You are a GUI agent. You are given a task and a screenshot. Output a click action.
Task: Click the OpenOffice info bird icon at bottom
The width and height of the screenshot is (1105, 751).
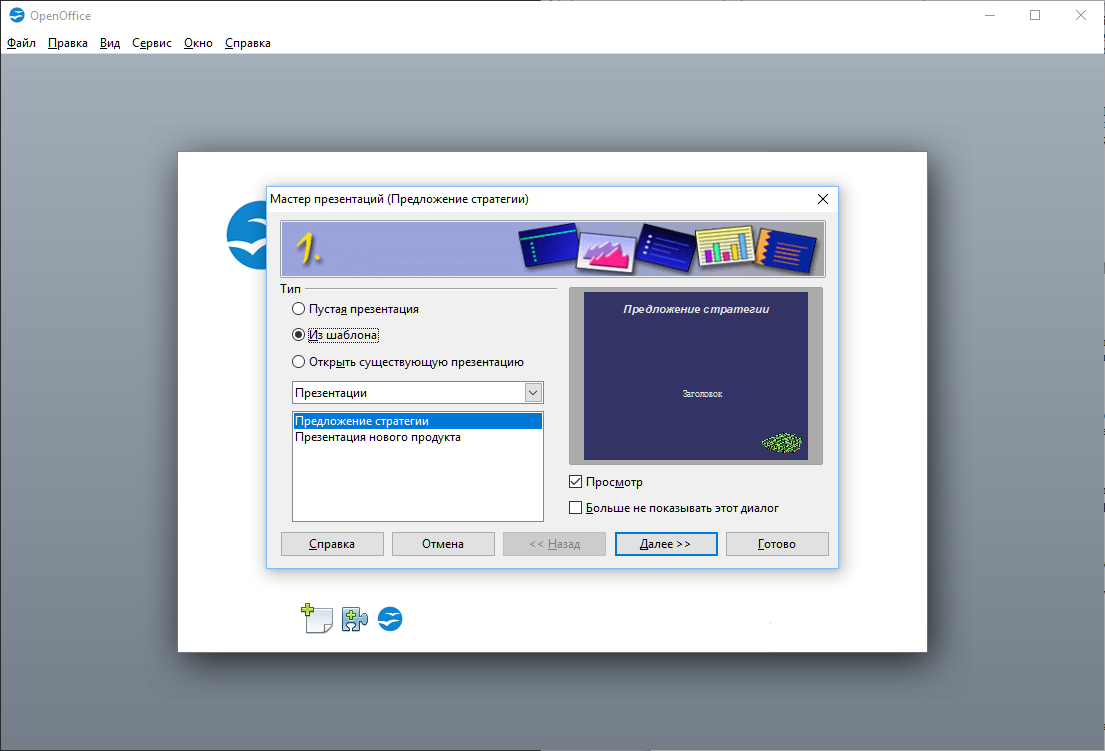pyautogui.click(x=390, y=619)
